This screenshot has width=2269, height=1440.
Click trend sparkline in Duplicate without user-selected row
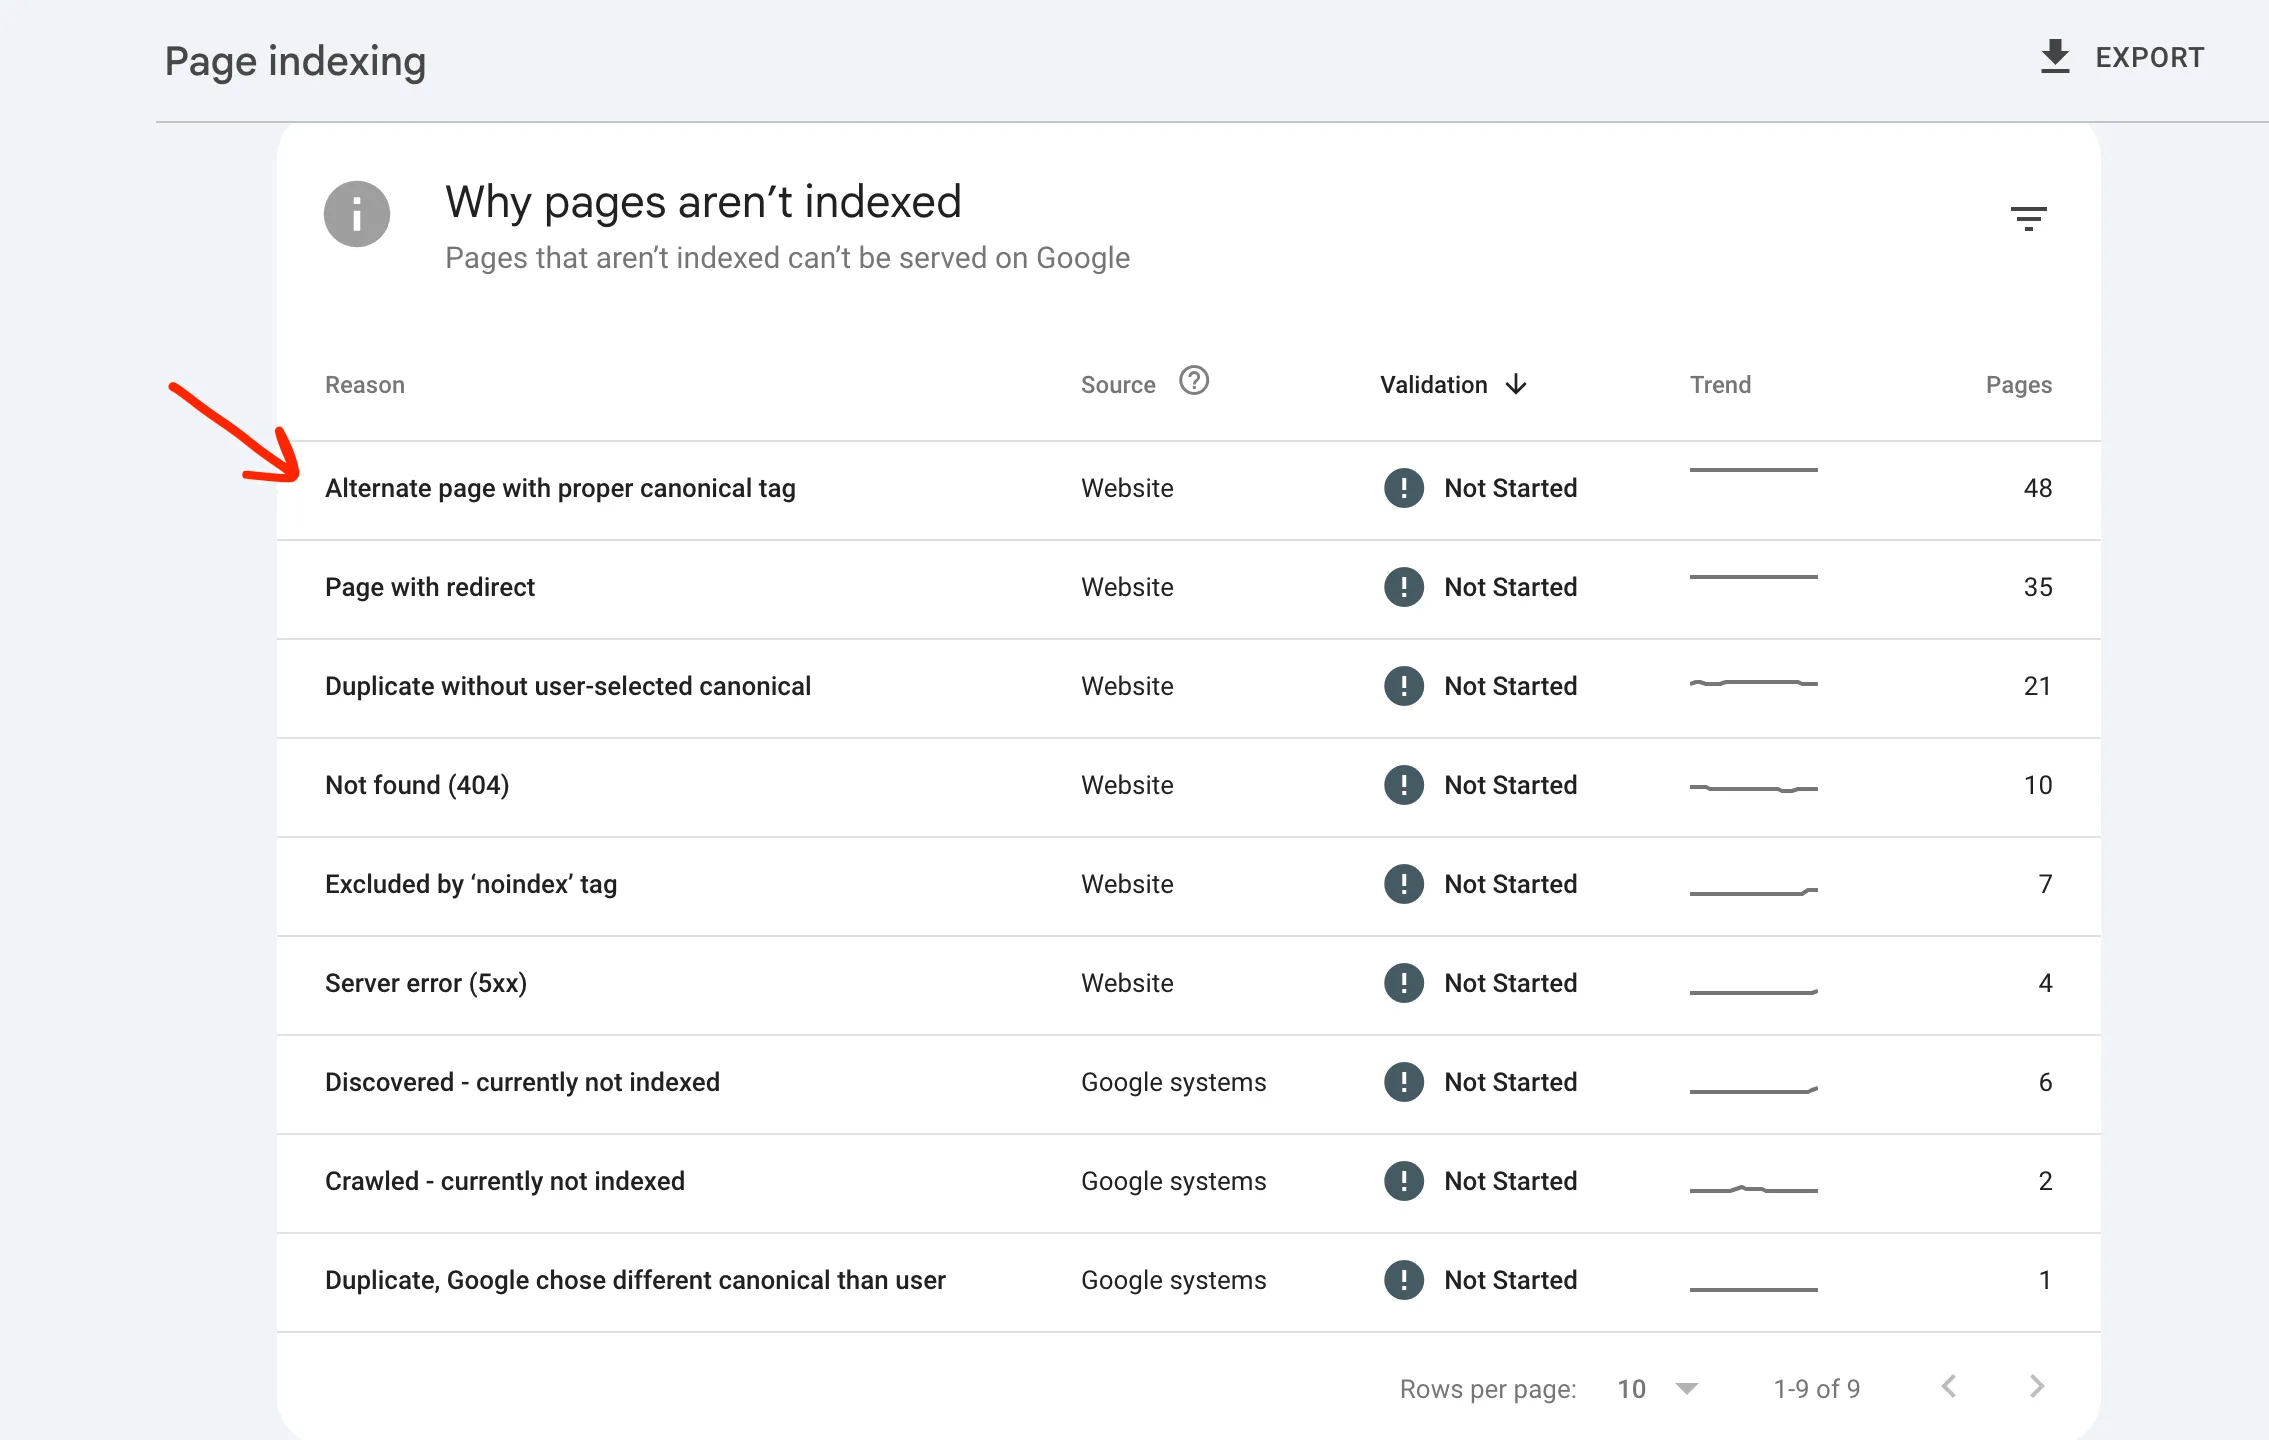pyautogui.click(x=1753, y=683)
